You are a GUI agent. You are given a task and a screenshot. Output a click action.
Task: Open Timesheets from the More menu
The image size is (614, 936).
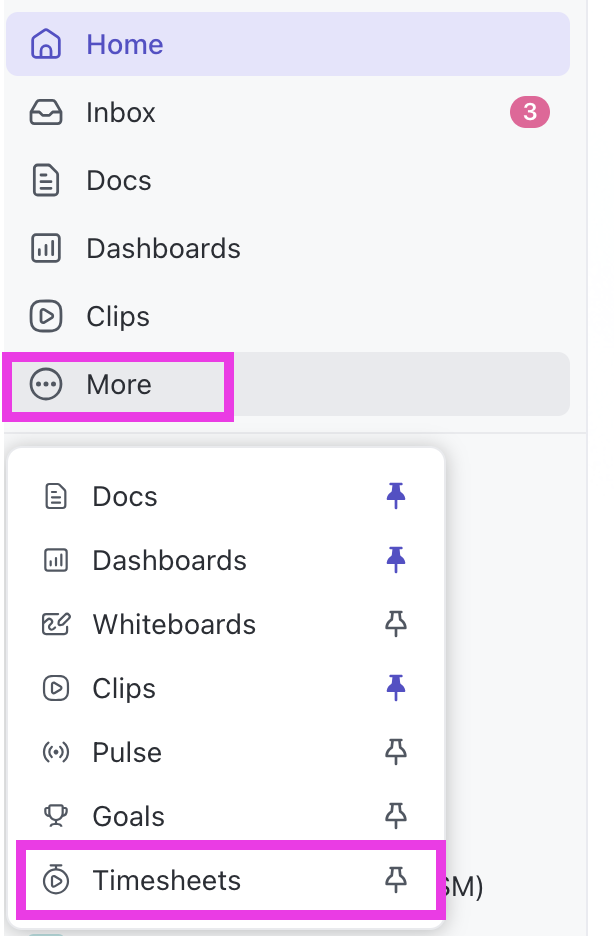pos(166,881)
